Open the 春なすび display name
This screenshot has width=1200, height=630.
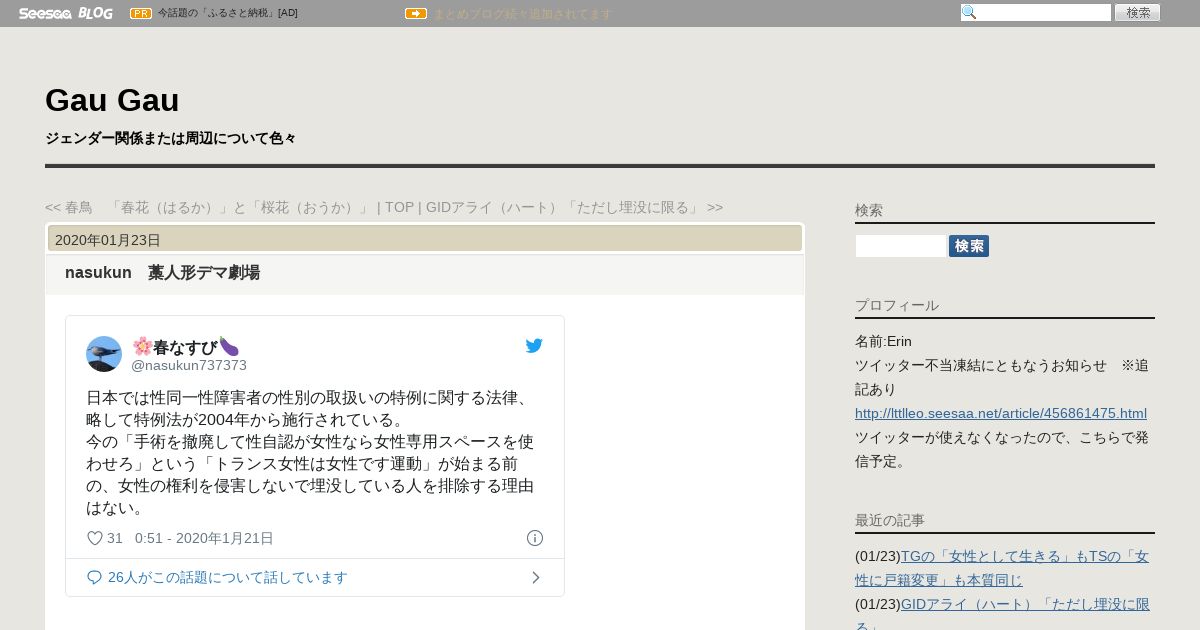point(186,347)
